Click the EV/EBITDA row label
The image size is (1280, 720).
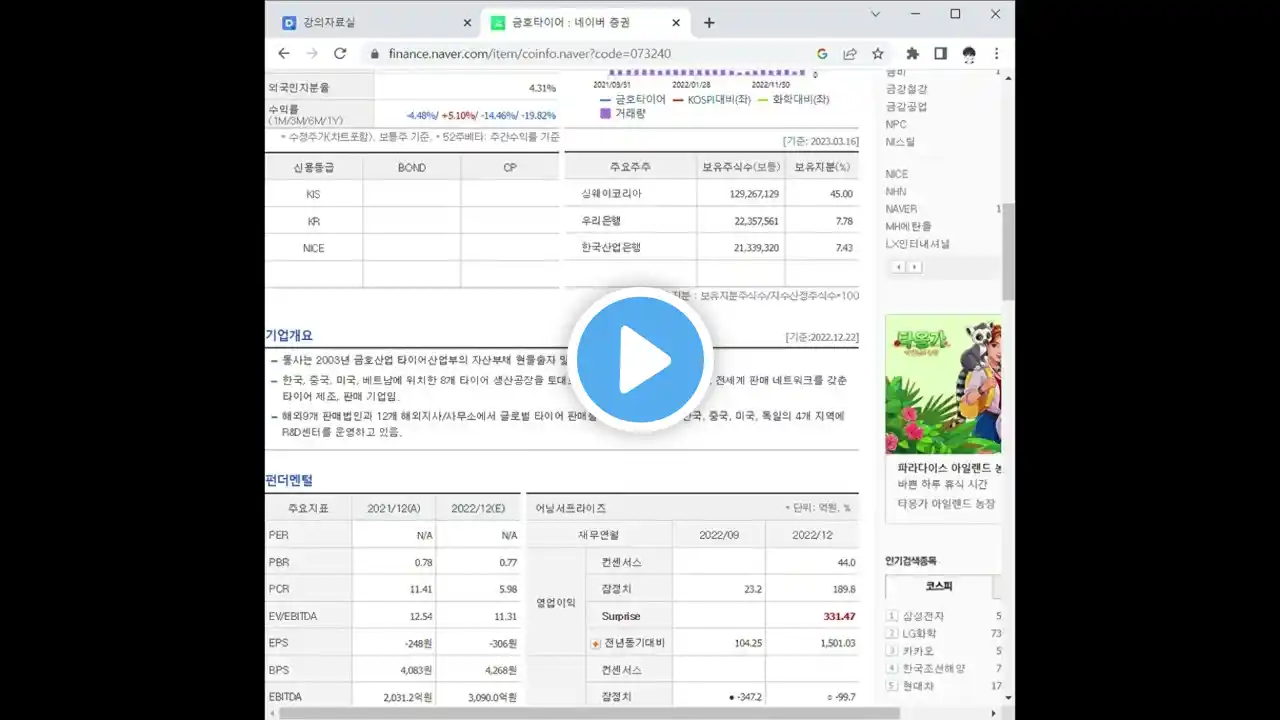click(x=293, y=616)
